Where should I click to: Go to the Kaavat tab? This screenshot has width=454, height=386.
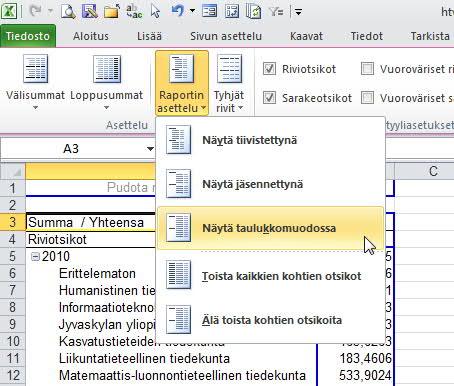306,36
